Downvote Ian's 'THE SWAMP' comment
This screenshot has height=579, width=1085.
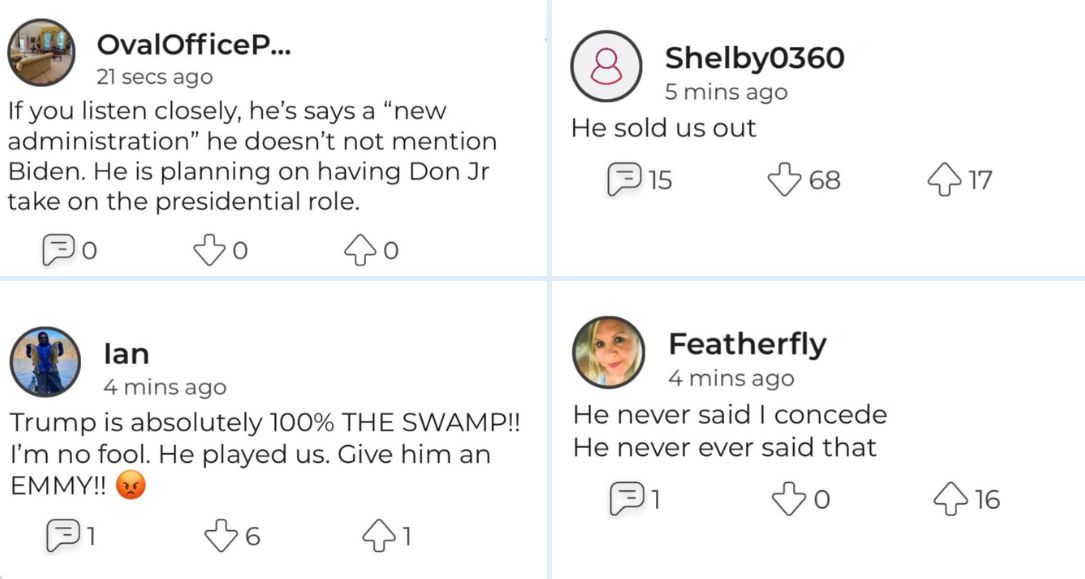pyautogui.click(x=220, y=537)
